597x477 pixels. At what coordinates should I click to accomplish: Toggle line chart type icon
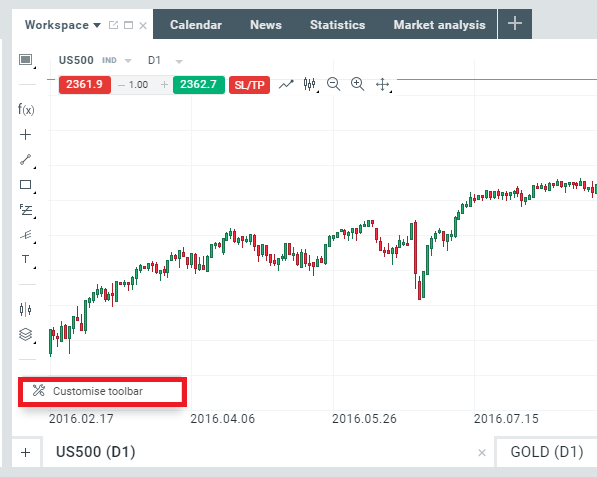[286, 84]
